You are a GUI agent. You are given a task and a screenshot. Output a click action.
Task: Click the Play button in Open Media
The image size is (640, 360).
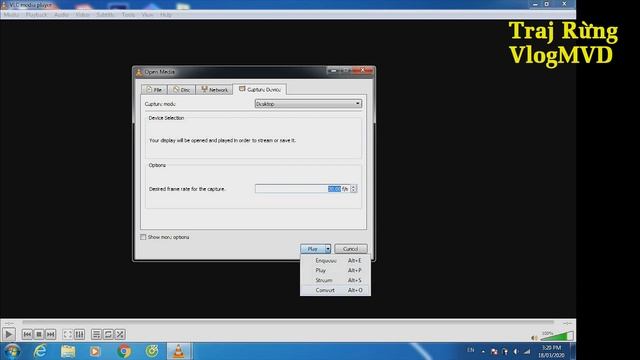coord(313,249)
